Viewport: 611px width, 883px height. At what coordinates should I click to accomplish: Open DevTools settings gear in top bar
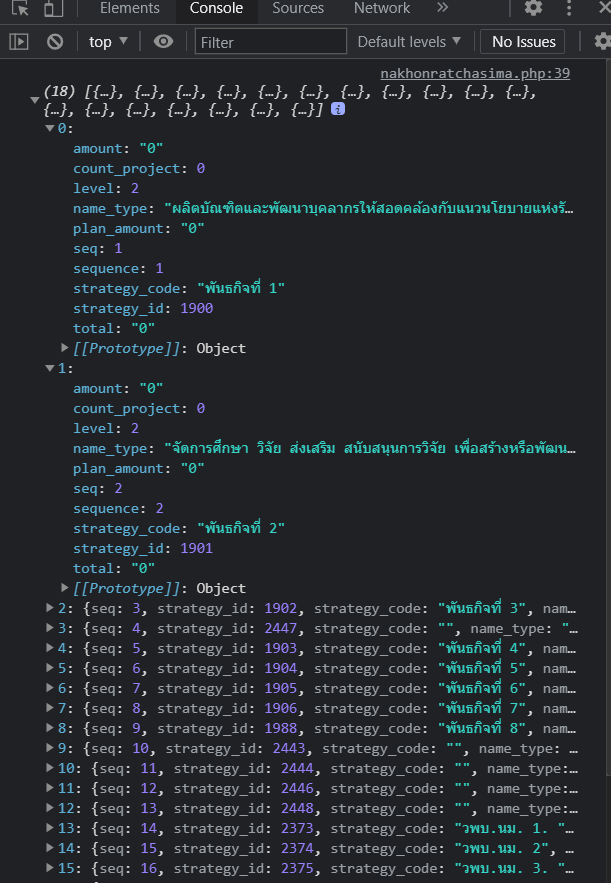[534, 8]
